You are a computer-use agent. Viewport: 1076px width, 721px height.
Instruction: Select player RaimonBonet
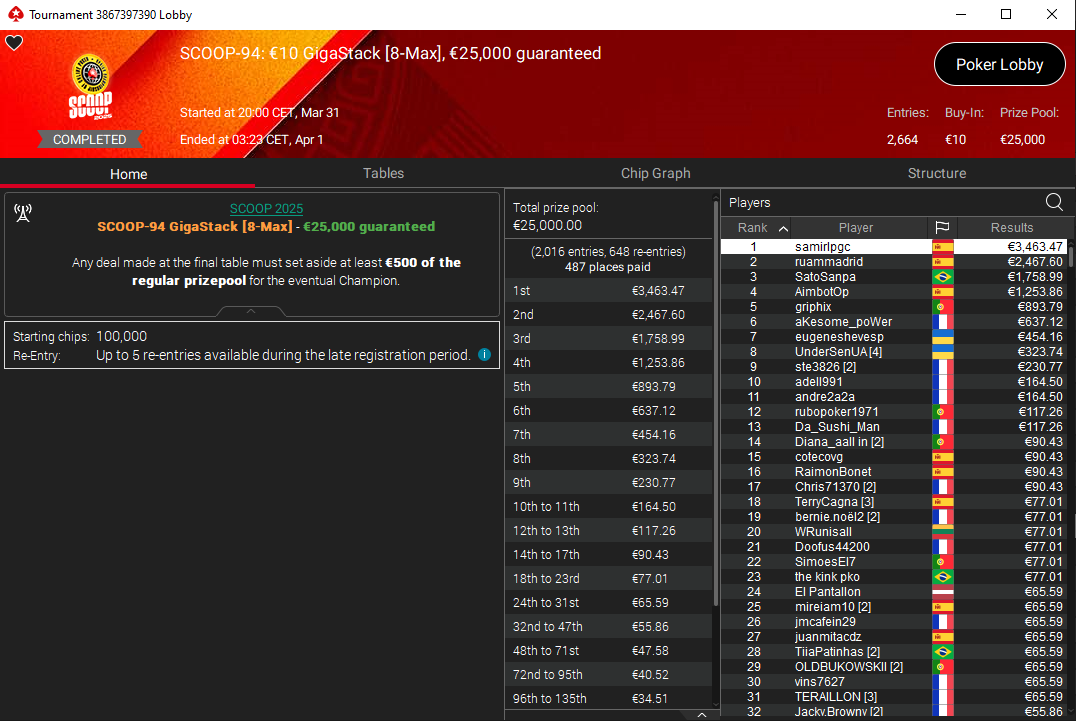(x=893, y=472)
